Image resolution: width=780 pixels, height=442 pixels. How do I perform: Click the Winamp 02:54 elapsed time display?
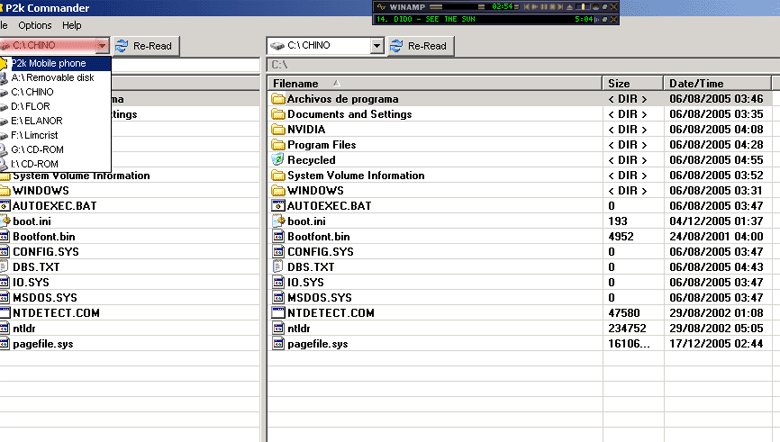coord(502,7)
